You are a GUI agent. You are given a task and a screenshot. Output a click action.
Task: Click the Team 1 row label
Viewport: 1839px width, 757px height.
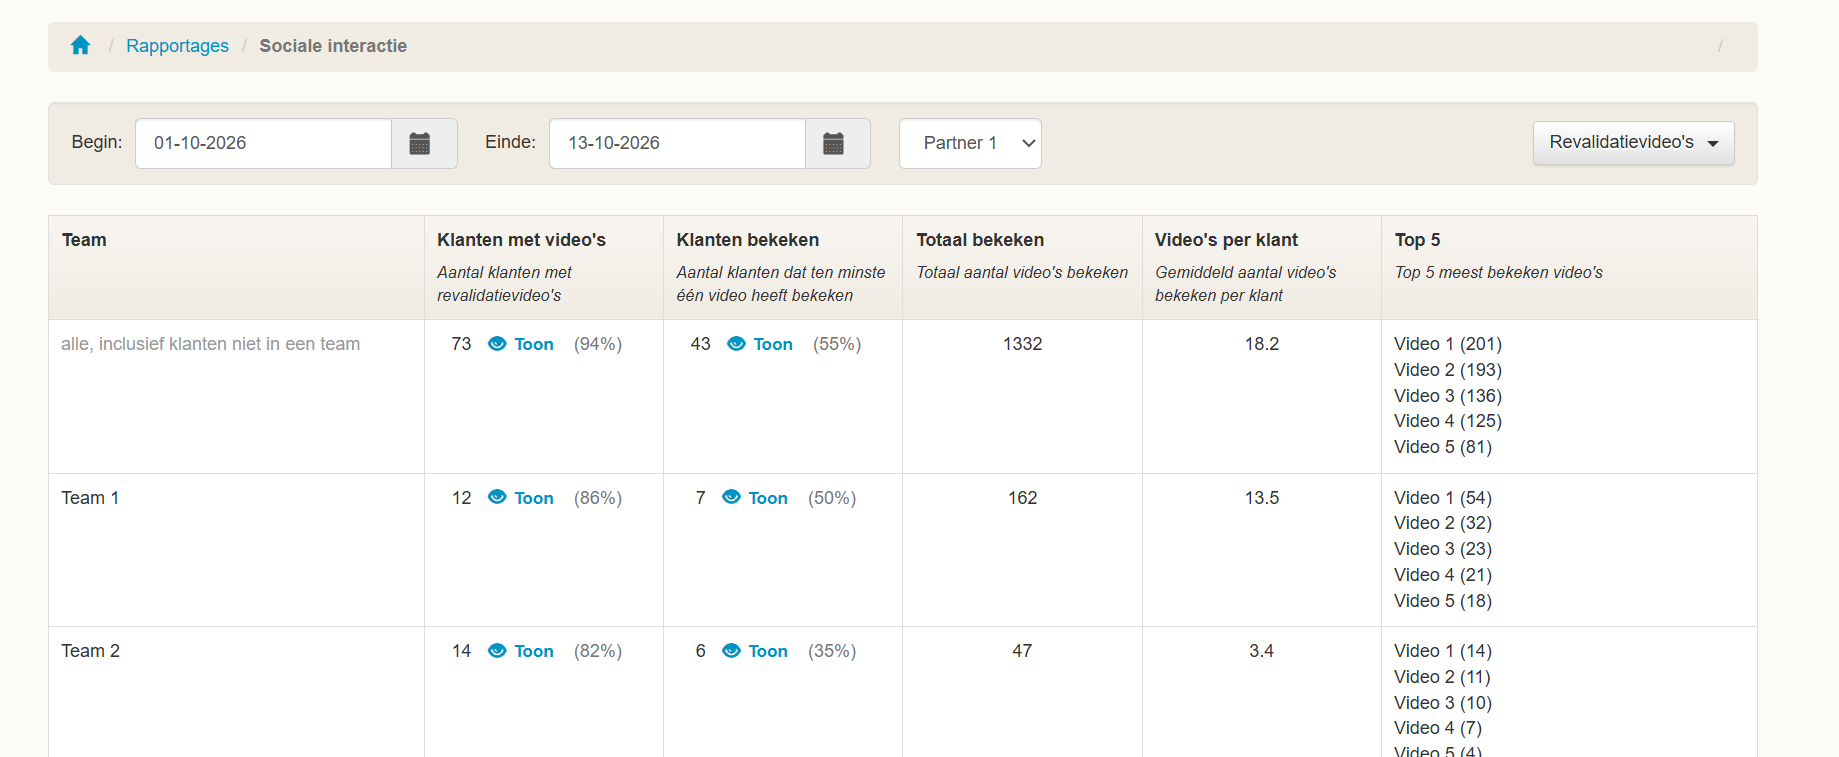(x=90, y=498)
